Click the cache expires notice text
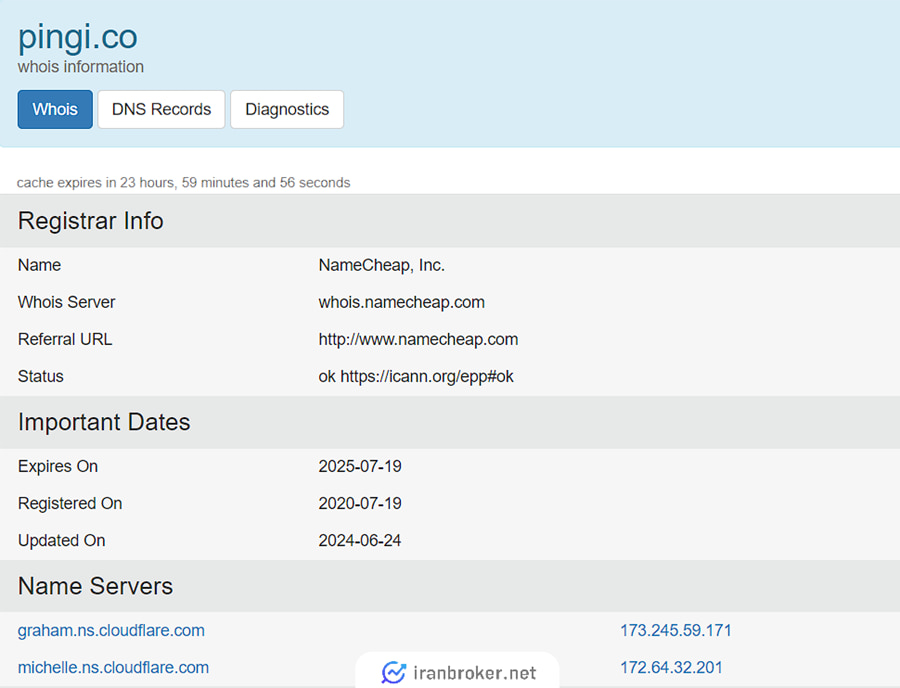Viewport: 900px width, 688px height. [183, 182]
